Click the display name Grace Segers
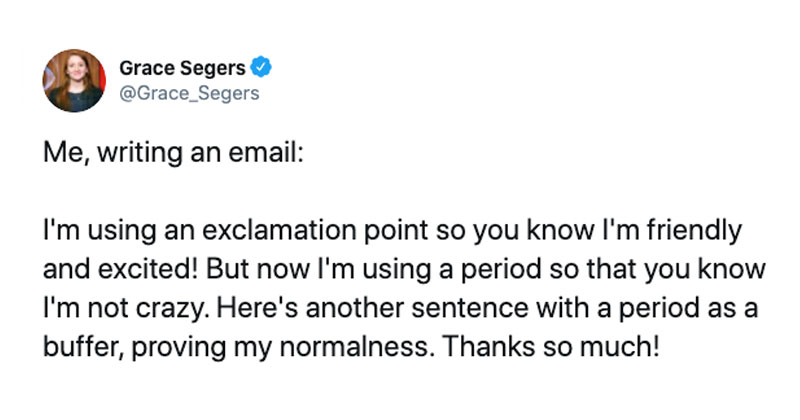The height and width of the screenshot is (420, 800). point(182,68)
